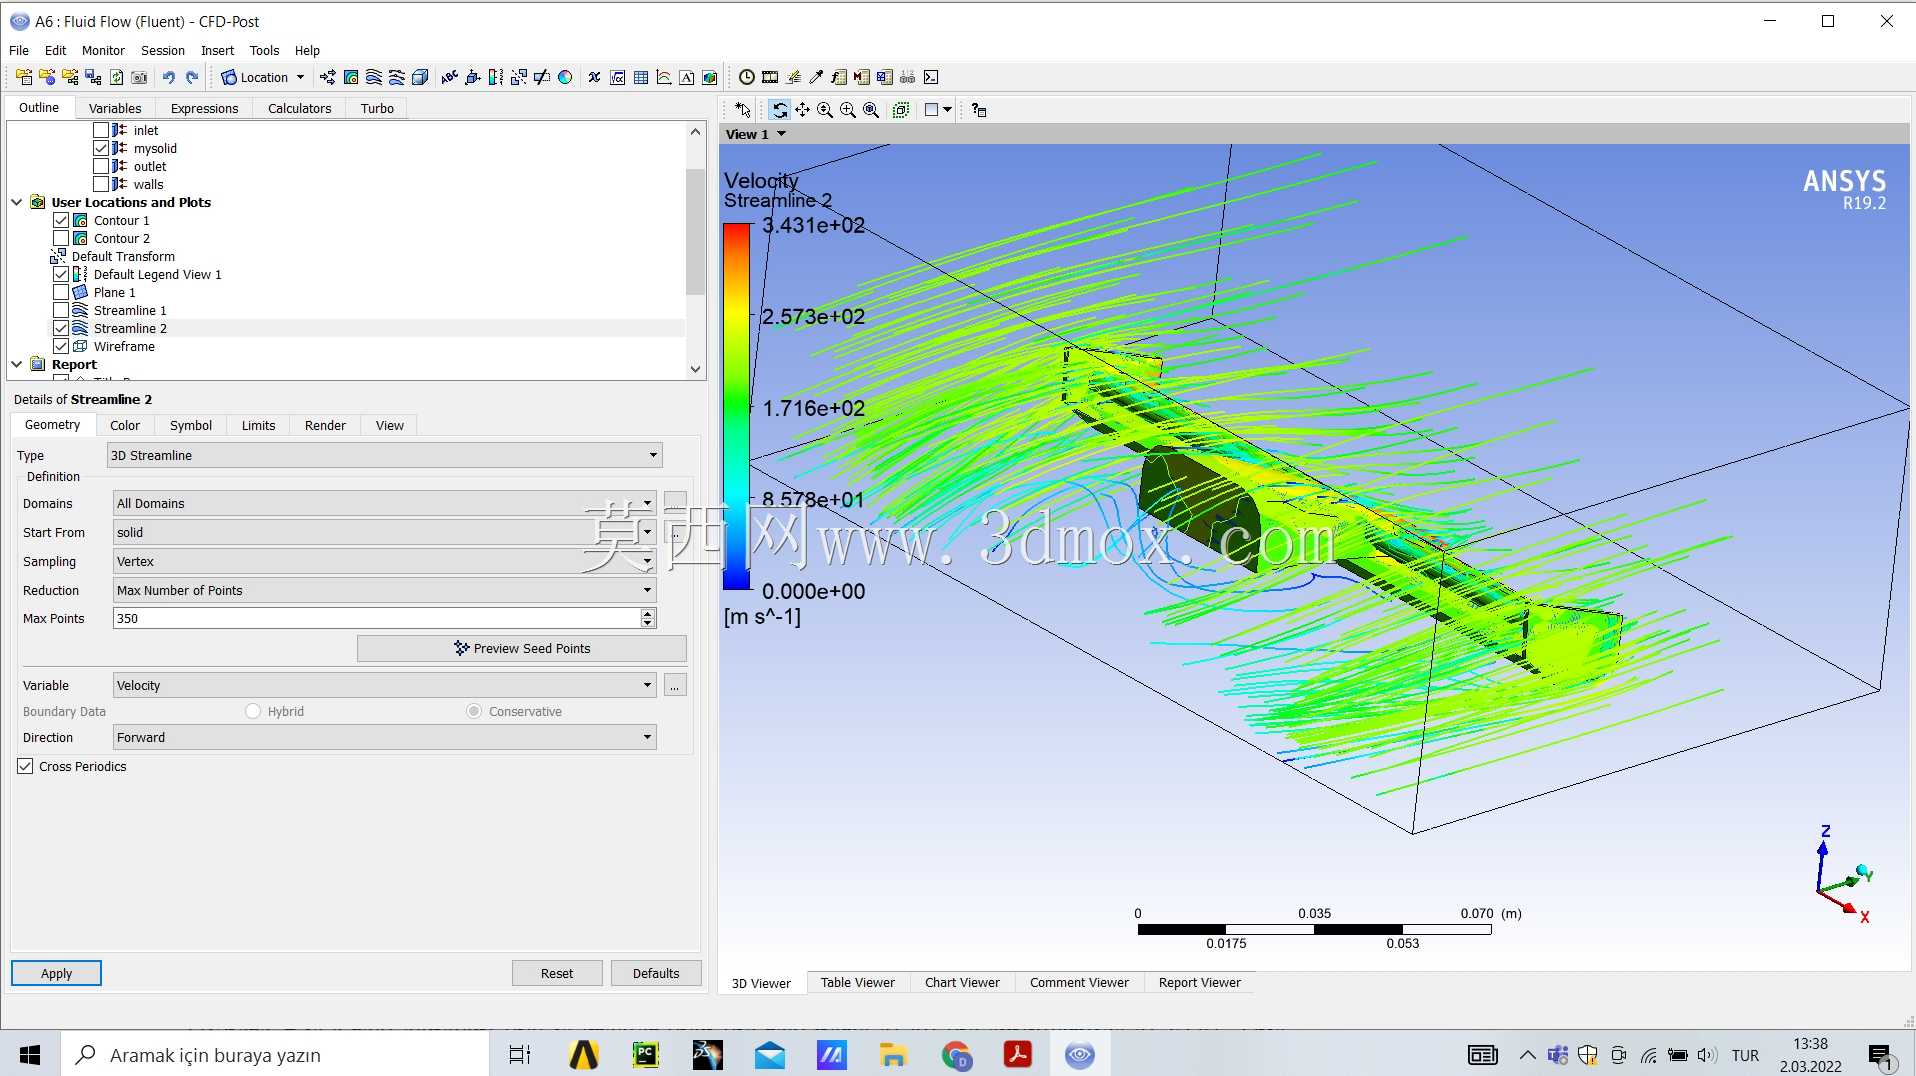Viewport: 1916px width, 1076px height.
Task: Insert a Streamline from the toolbar
Action: click(x=374, y=77)
